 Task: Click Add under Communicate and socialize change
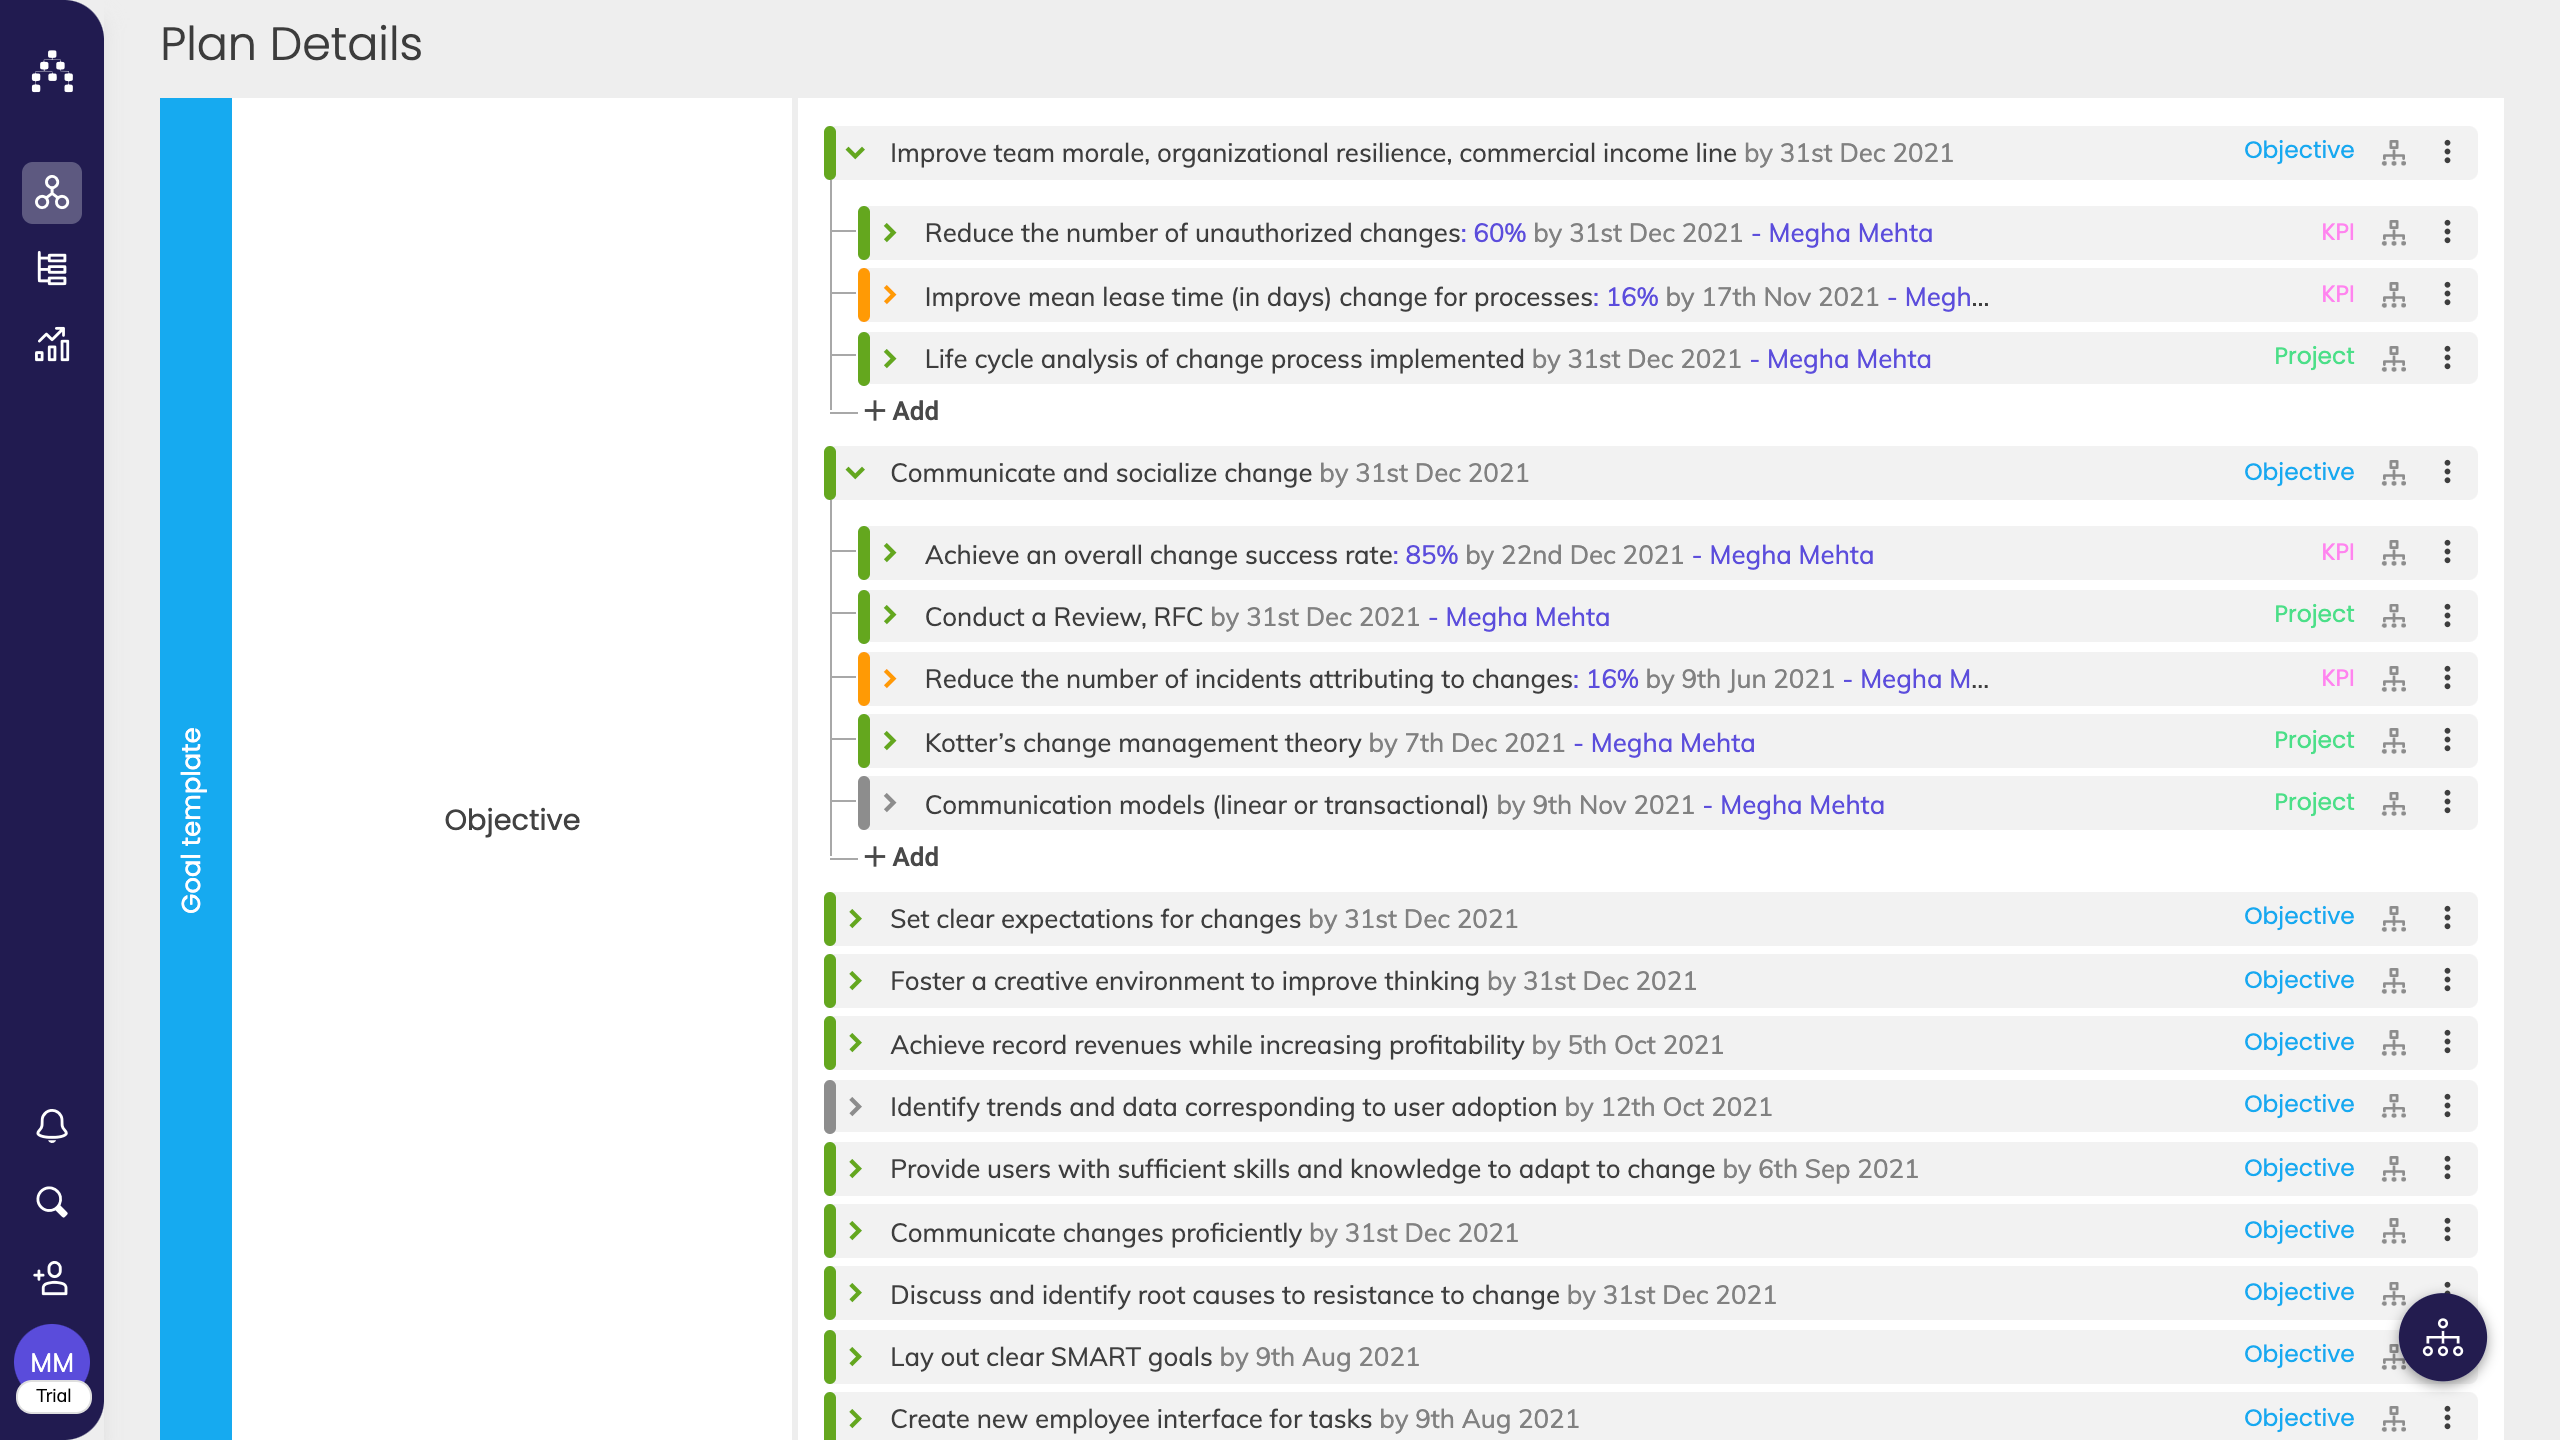[902, 857]
